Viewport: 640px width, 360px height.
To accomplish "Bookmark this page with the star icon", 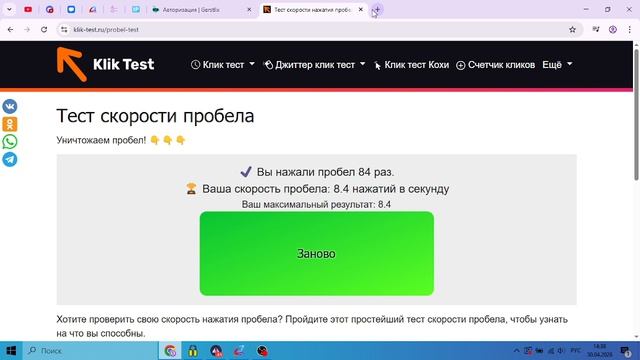I will coord(572,29).
